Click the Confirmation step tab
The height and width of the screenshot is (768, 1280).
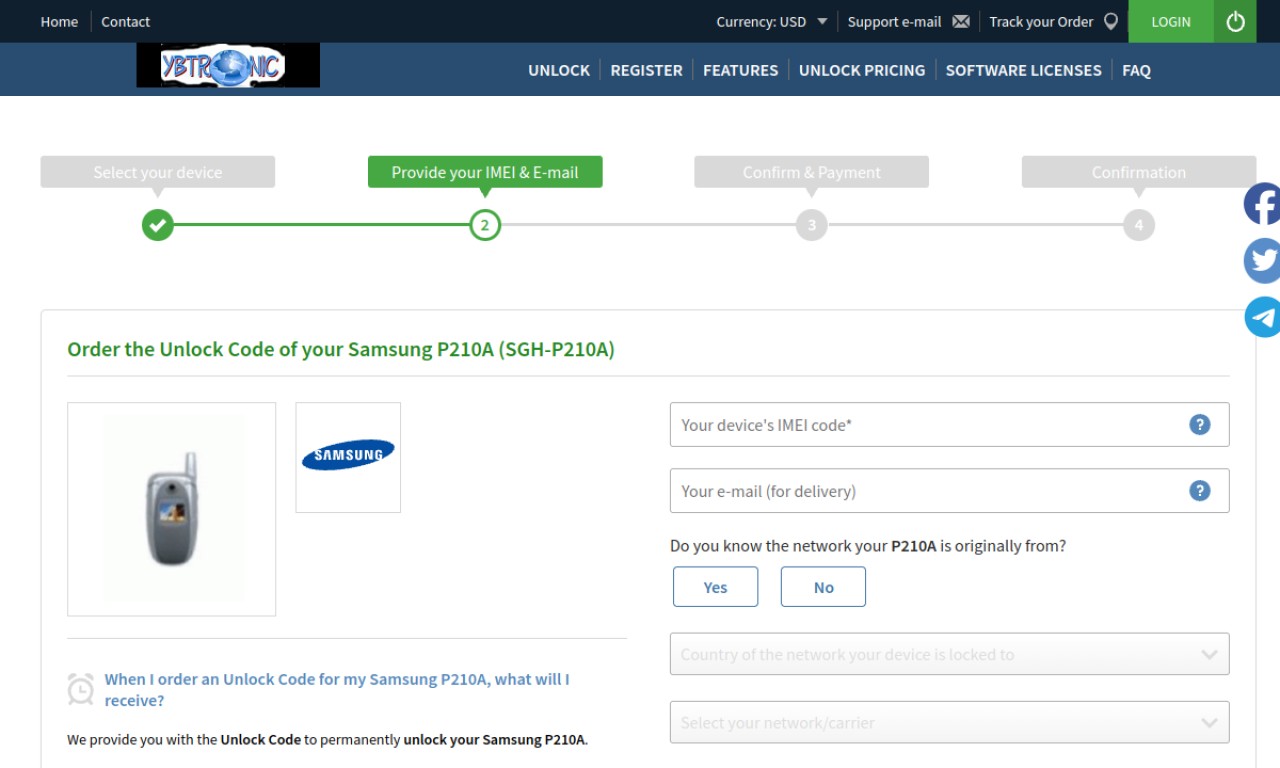pos(1139,172)
